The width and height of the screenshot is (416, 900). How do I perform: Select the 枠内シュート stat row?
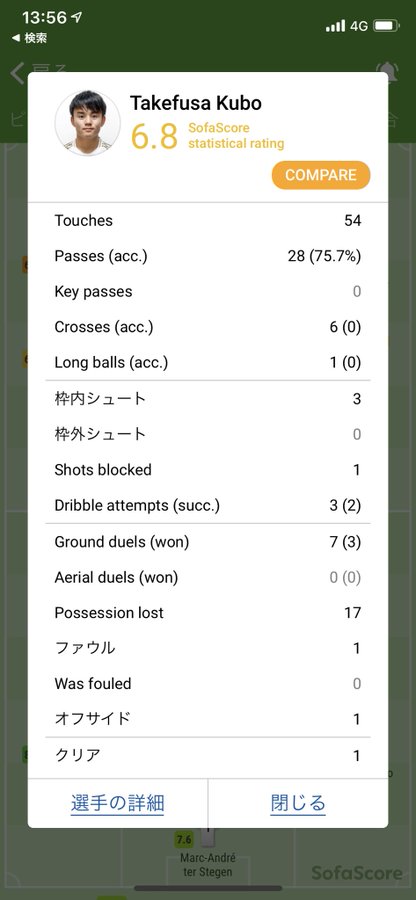tap(208, 398)
